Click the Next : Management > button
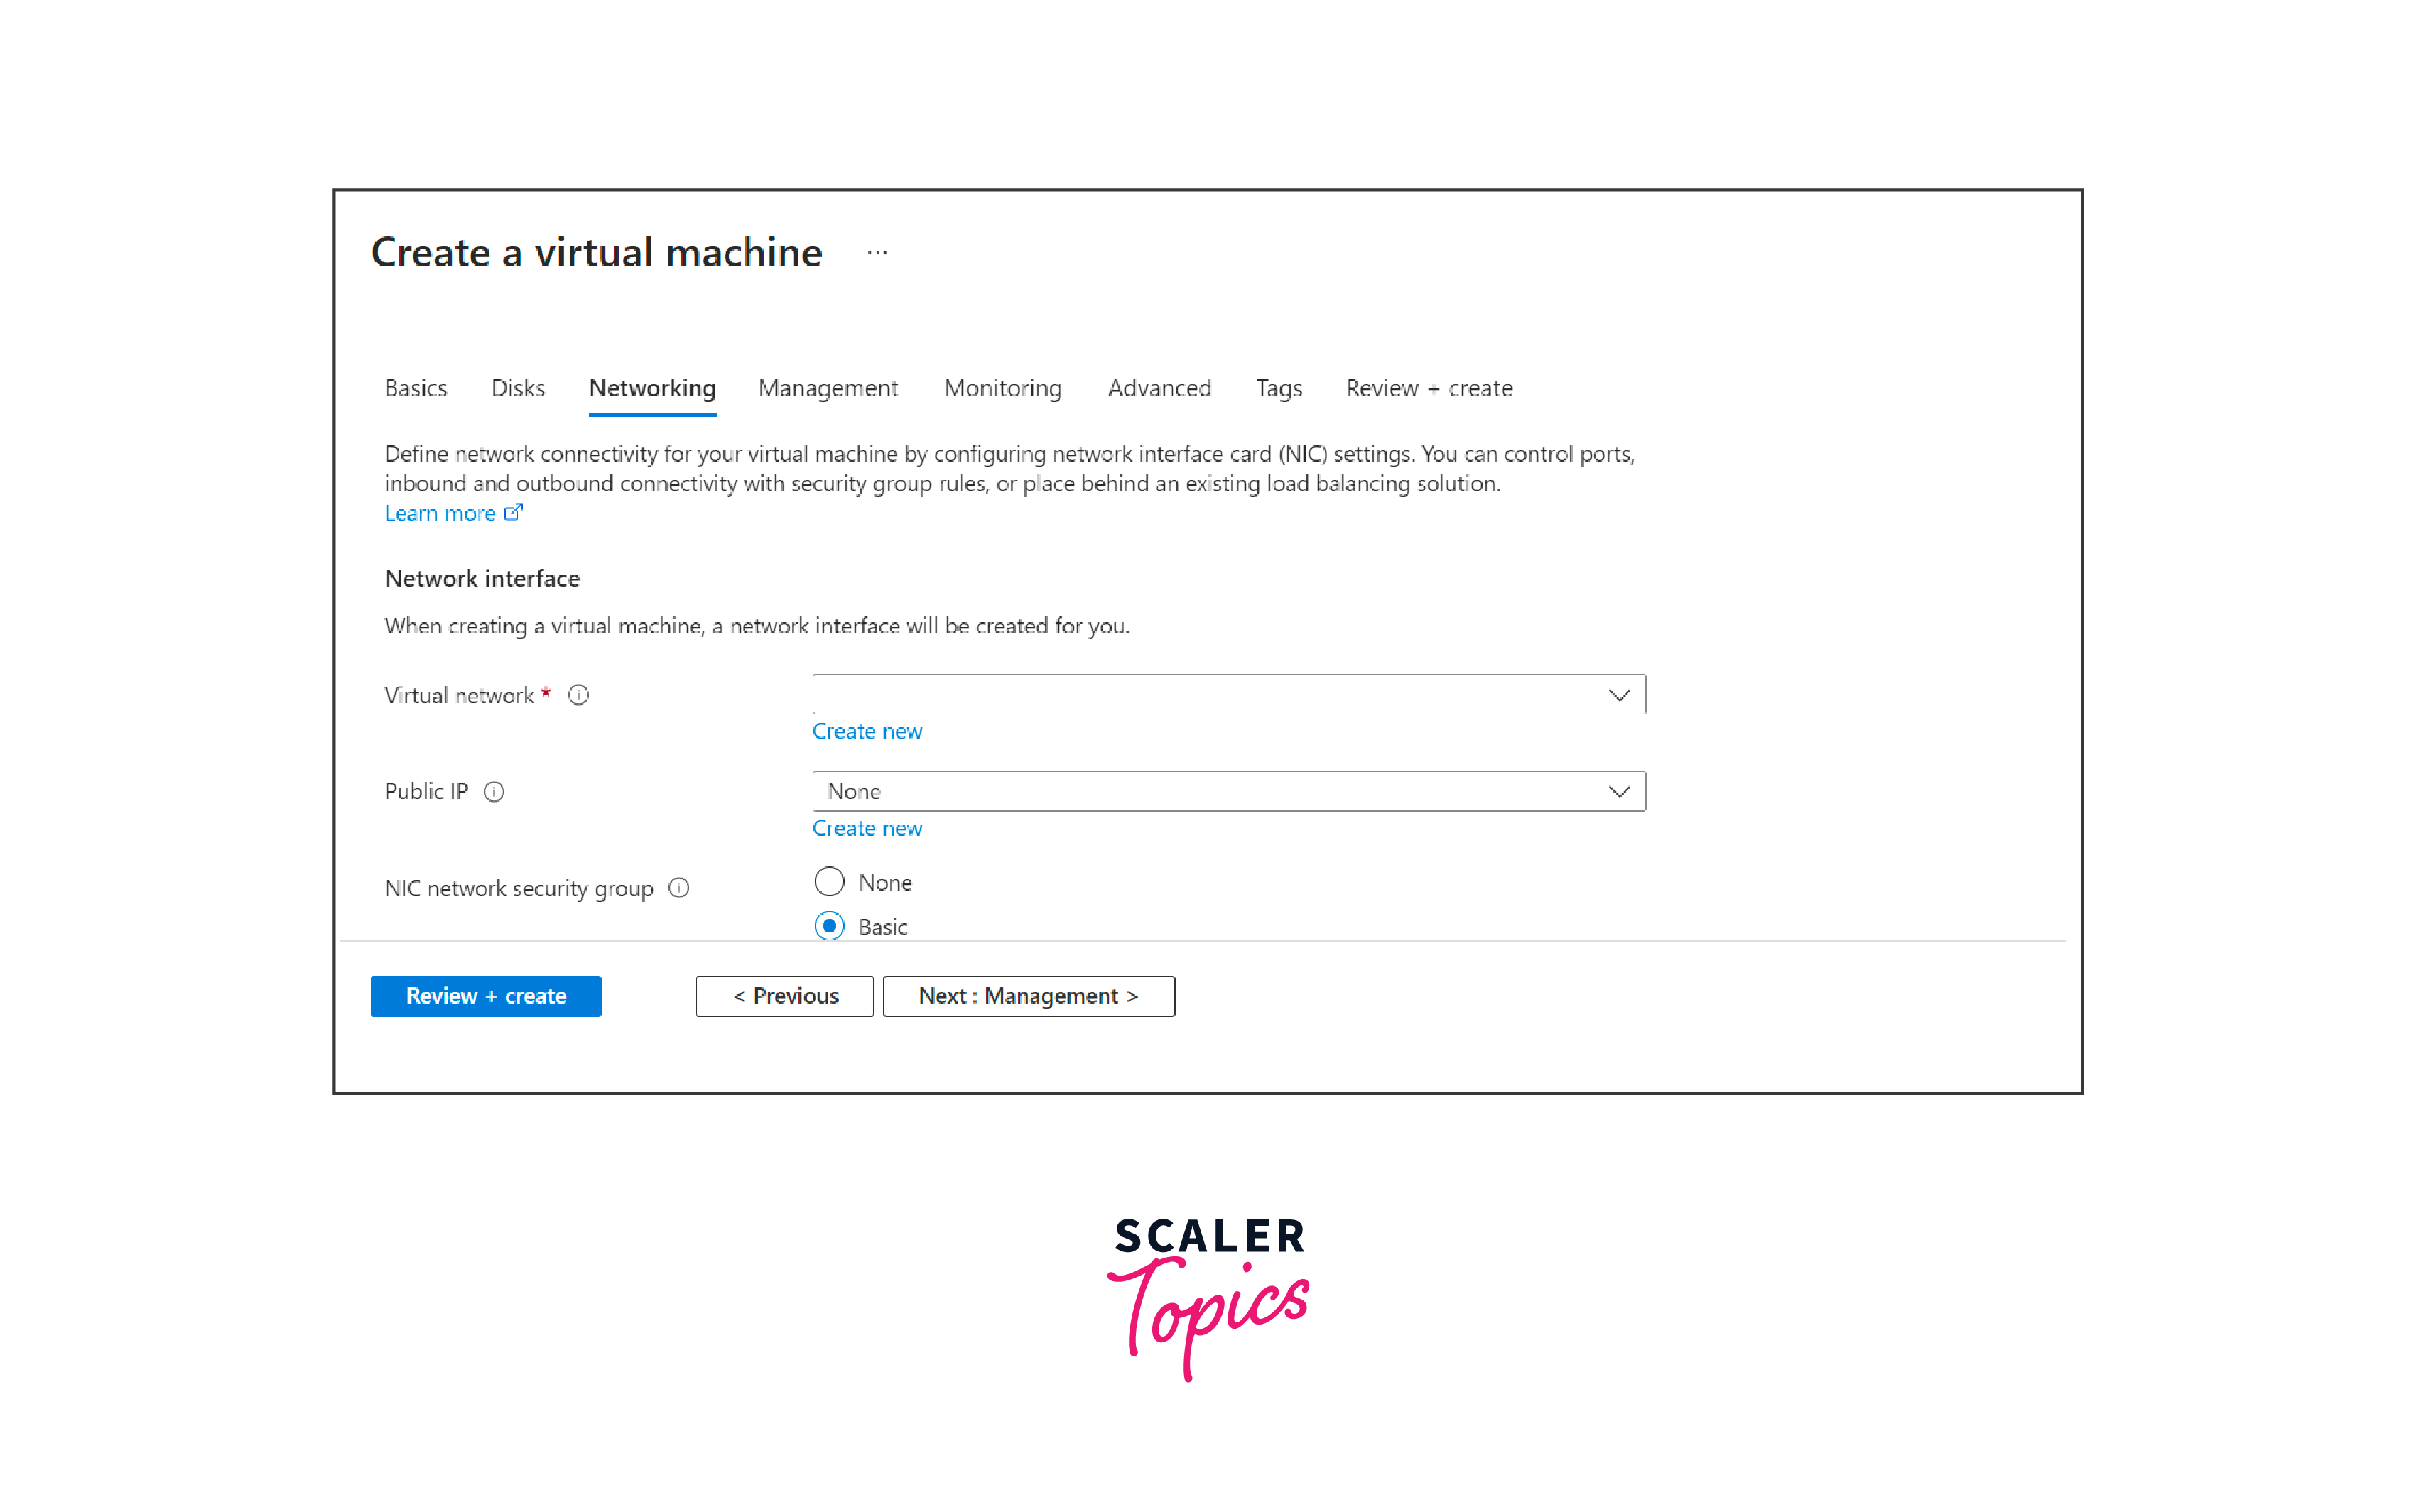2416x1512 pixels. click(1029, 996)
